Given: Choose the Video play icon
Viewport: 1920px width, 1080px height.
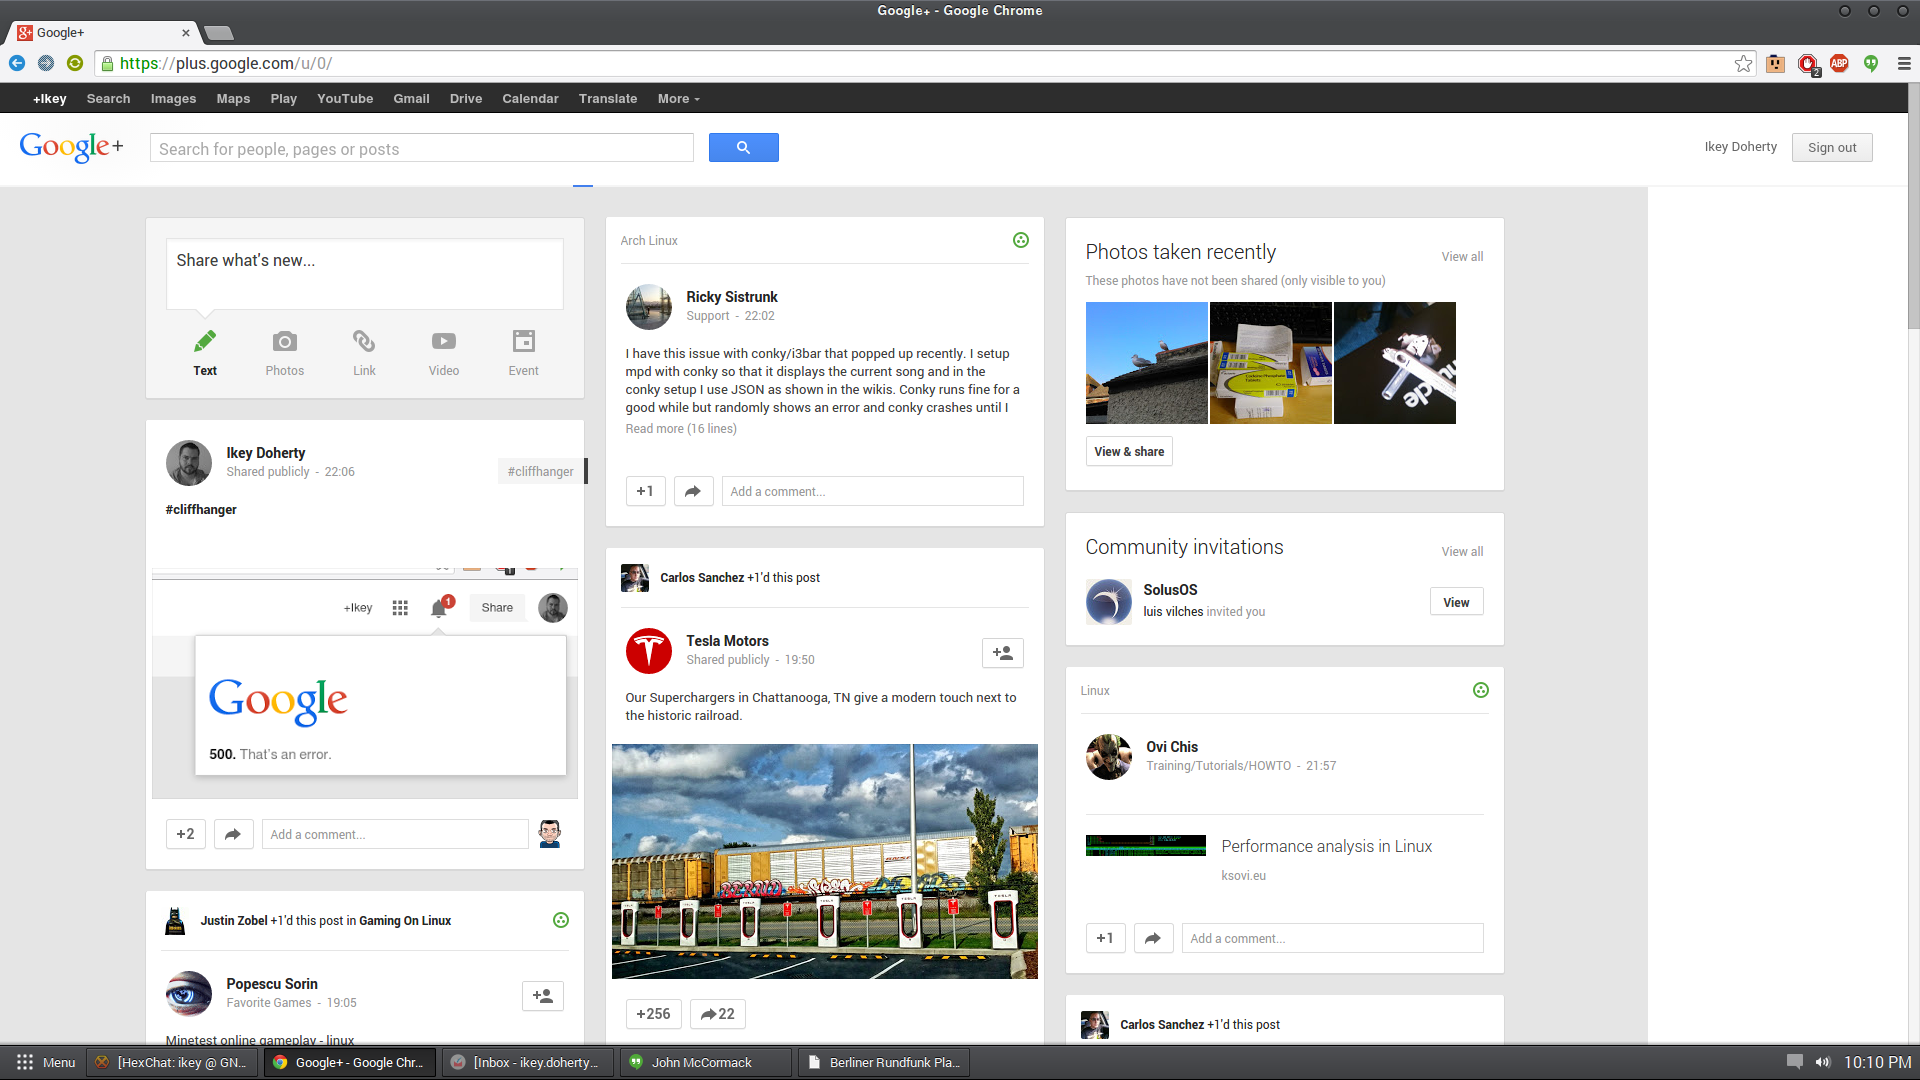Looking at the screenshot, I should pos(444,342).
